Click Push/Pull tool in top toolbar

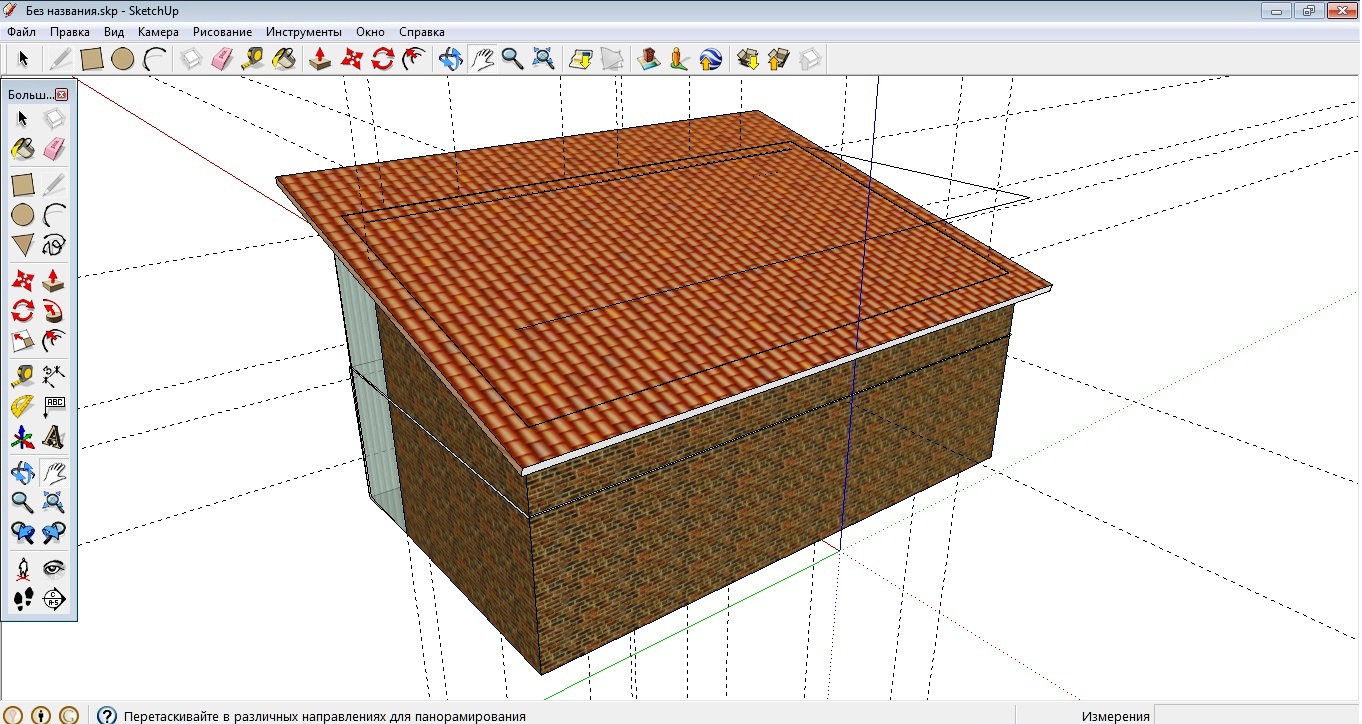click(x=320, y=59)
